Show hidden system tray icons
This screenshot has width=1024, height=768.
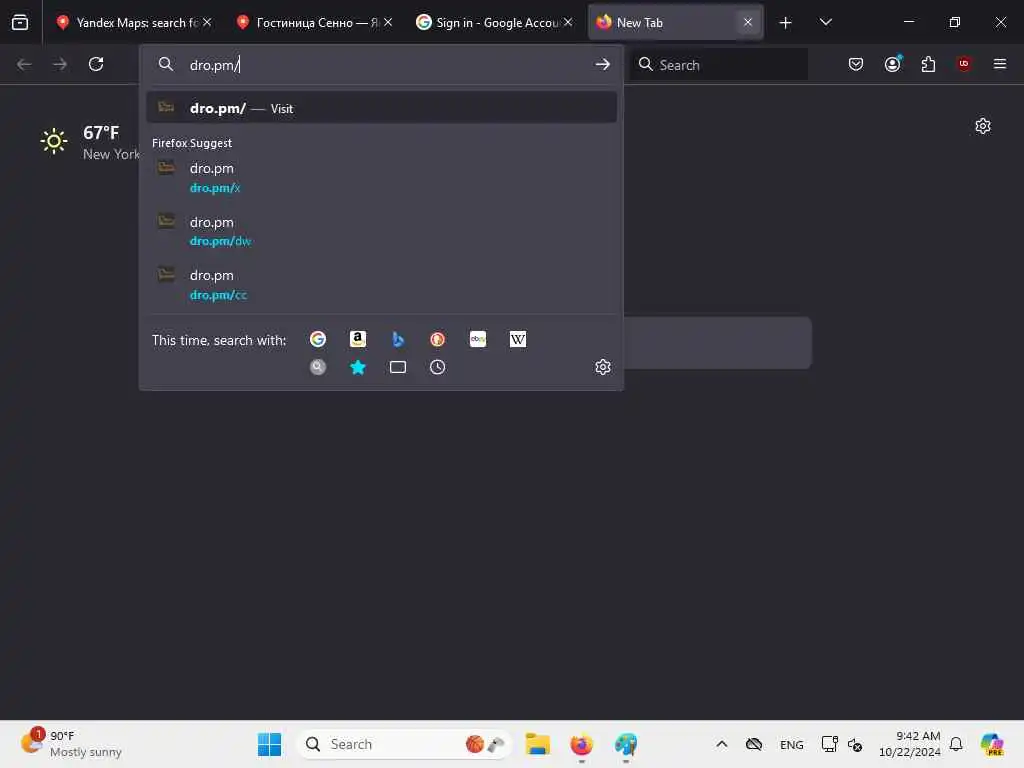tap(722, 744)
